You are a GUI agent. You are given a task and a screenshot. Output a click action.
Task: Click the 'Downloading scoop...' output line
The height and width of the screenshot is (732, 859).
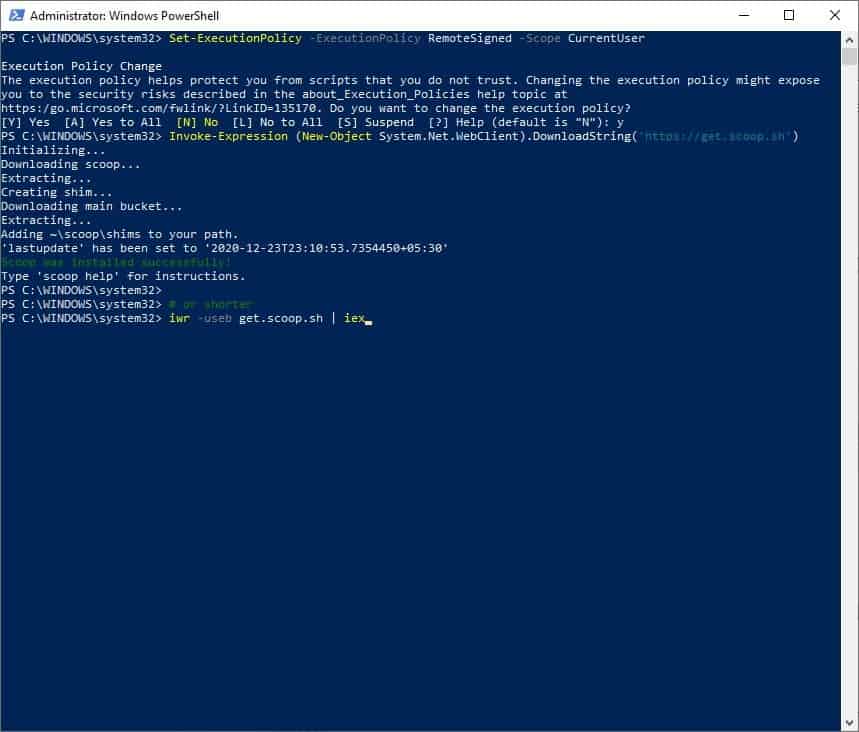[x=71, y=164]
